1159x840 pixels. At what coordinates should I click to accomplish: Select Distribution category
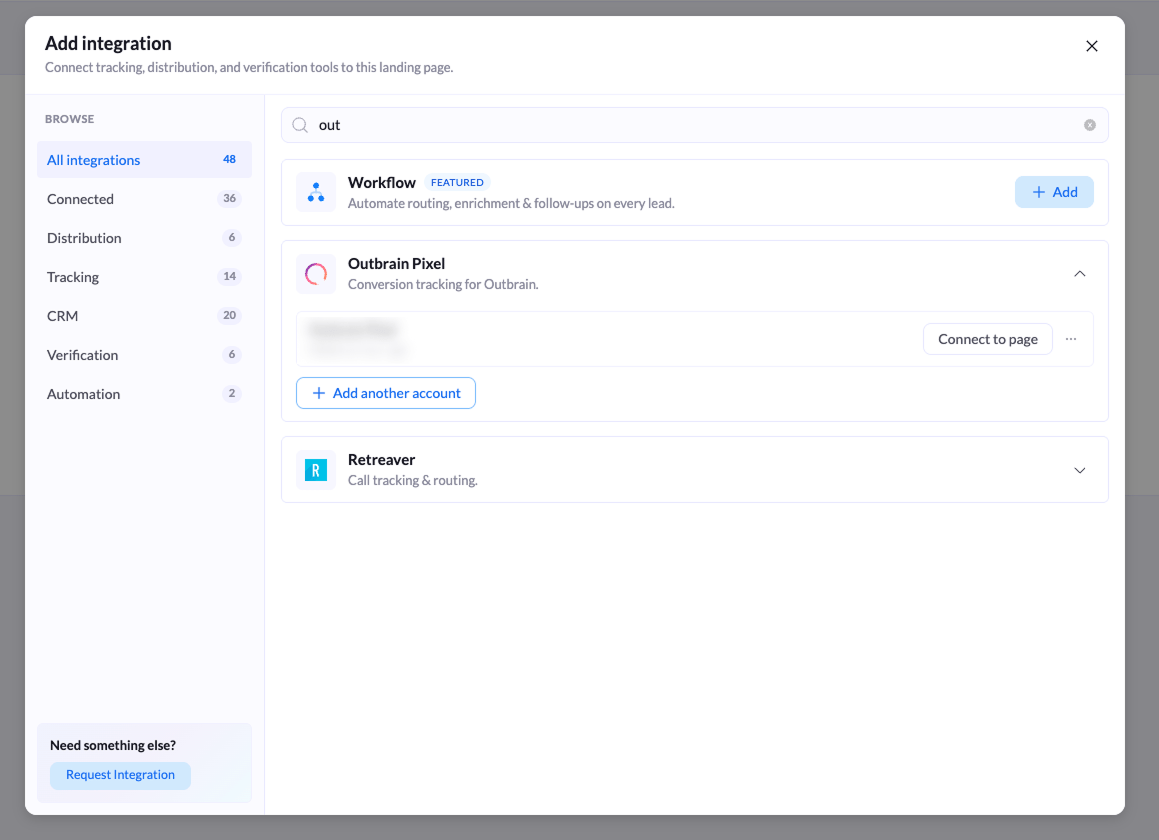(144, 238)
